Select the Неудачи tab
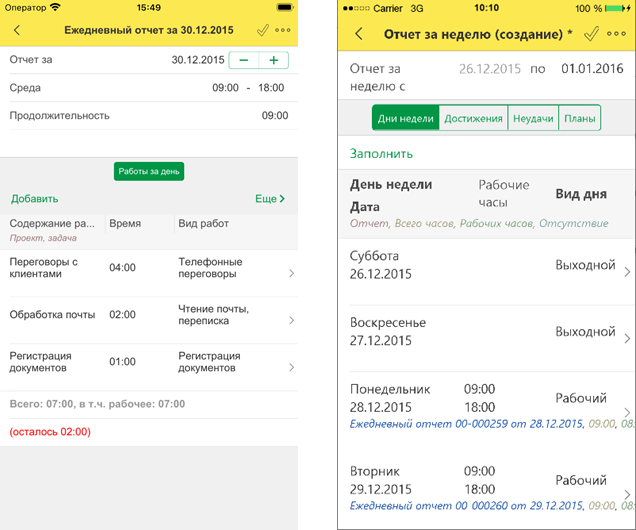 (533, 118)
